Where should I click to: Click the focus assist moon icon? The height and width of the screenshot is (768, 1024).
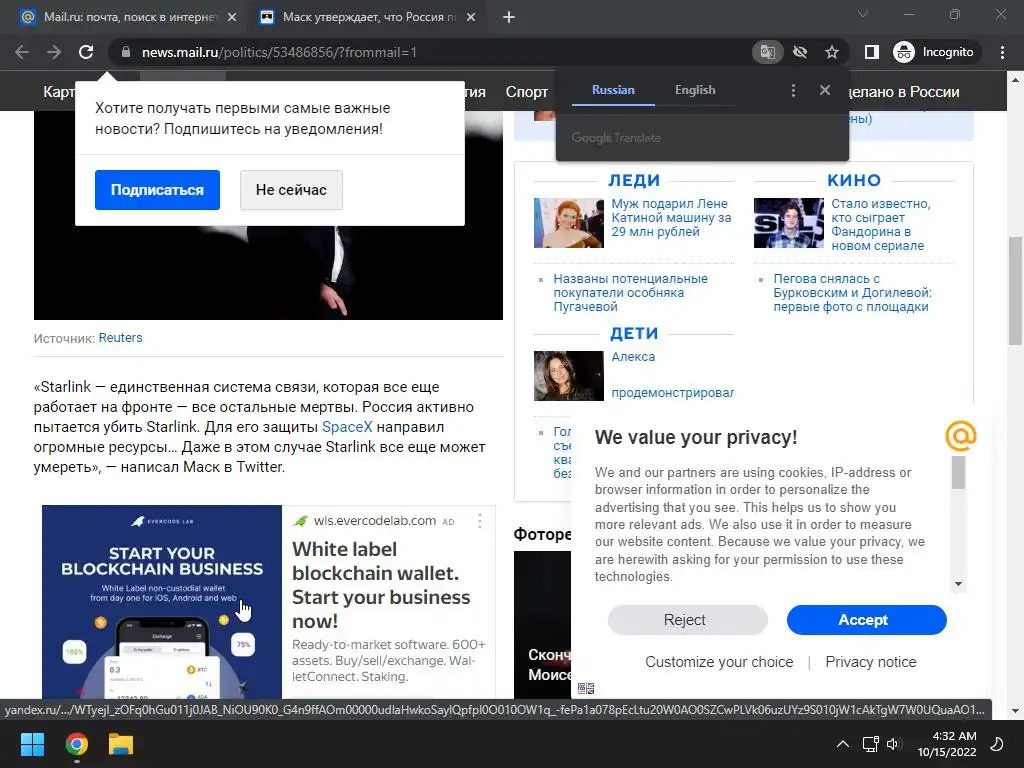pyautogui.click(x=997, y=744)
